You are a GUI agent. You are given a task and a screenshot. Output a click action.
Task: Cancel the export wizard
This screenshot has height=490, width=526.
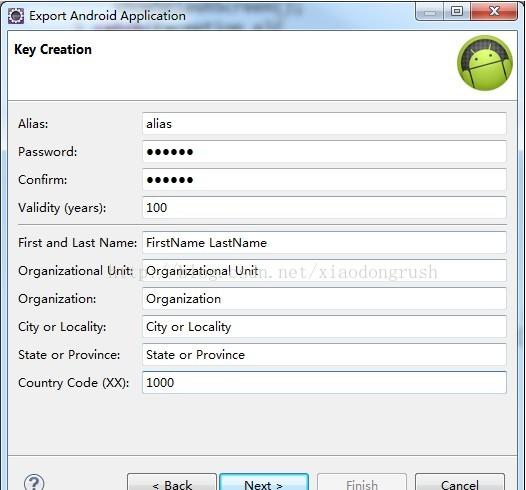coord(460,482)
